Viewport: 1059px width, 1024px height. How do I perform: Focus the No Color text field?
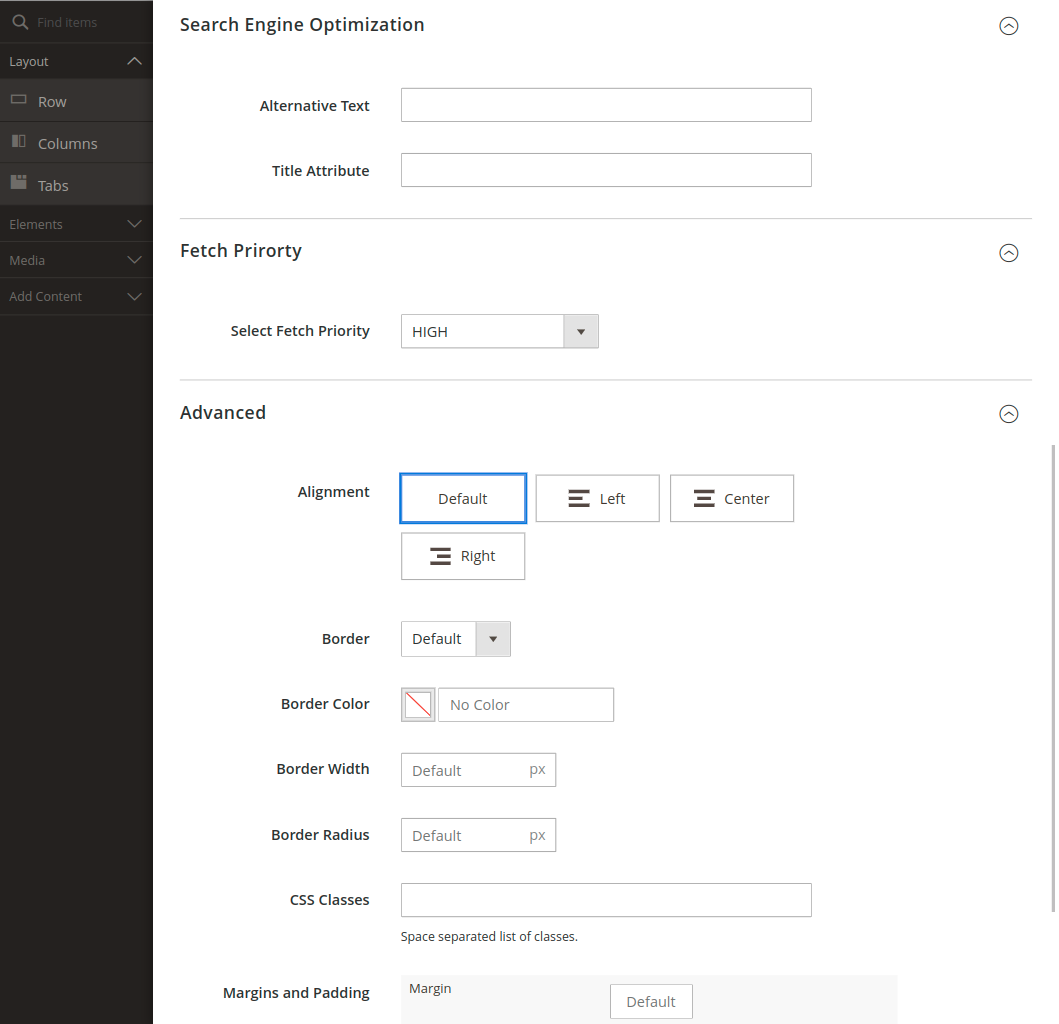525,705
